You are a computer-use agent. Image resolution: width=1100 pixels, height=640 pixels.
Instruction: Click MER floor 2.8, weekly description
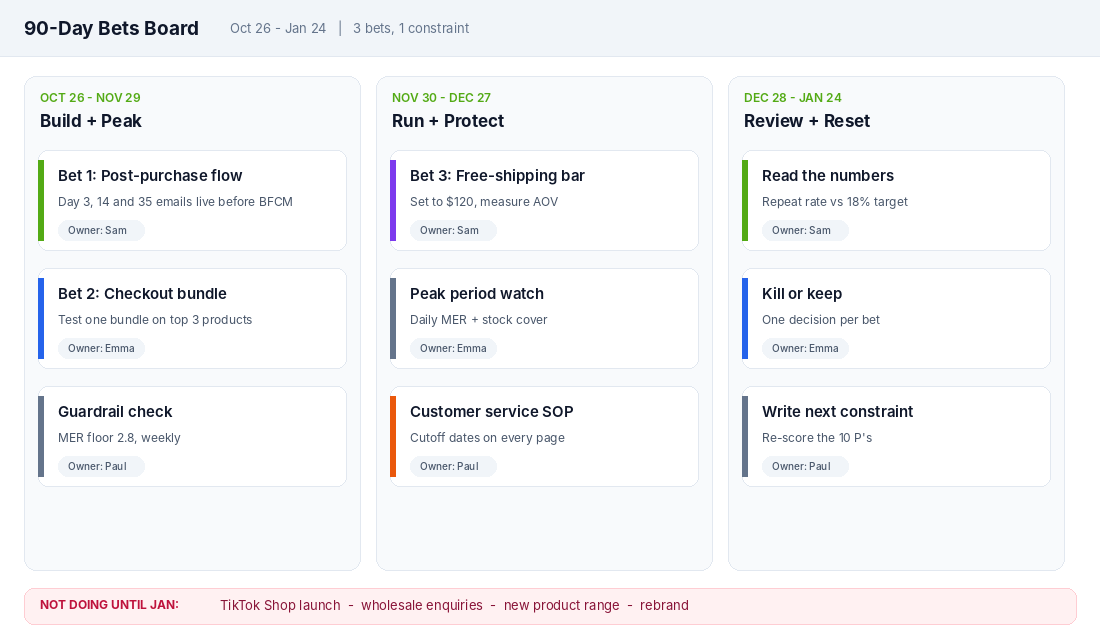coord(119,438)
